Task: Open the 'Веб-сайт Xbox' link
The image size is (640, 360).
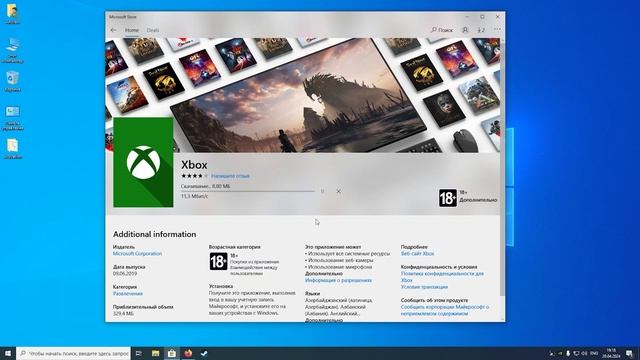Action: tap(417, 253)
